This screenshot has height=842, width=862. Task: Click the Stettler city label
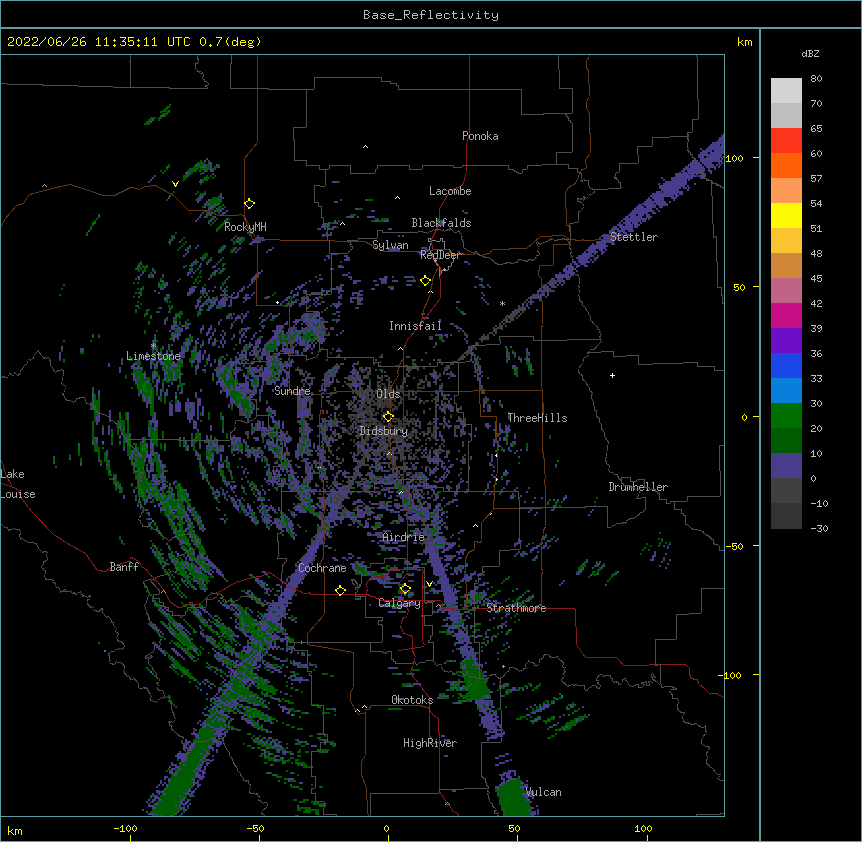click(634, 237)
